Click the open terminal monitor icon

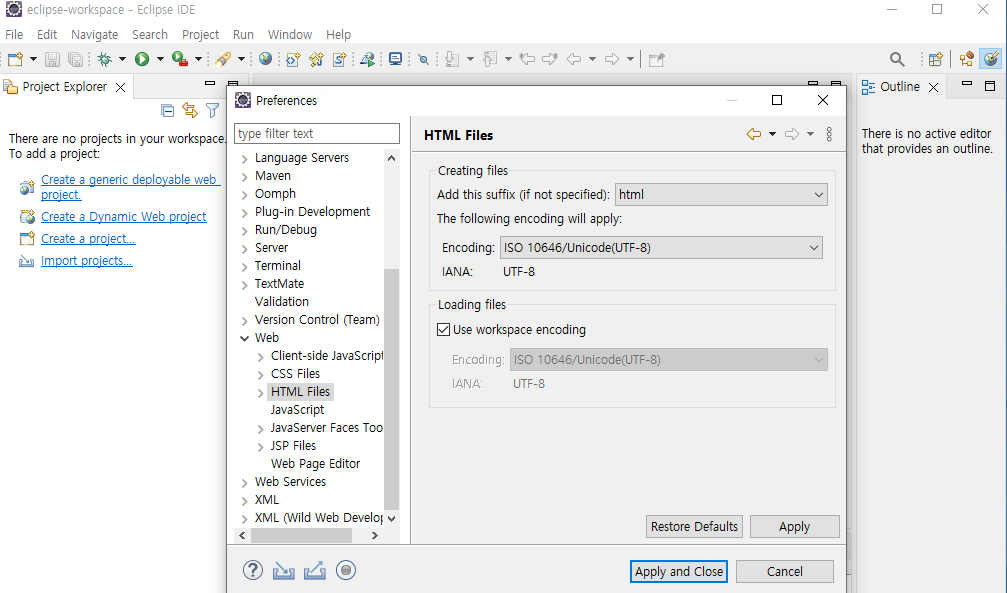[396, 59]
